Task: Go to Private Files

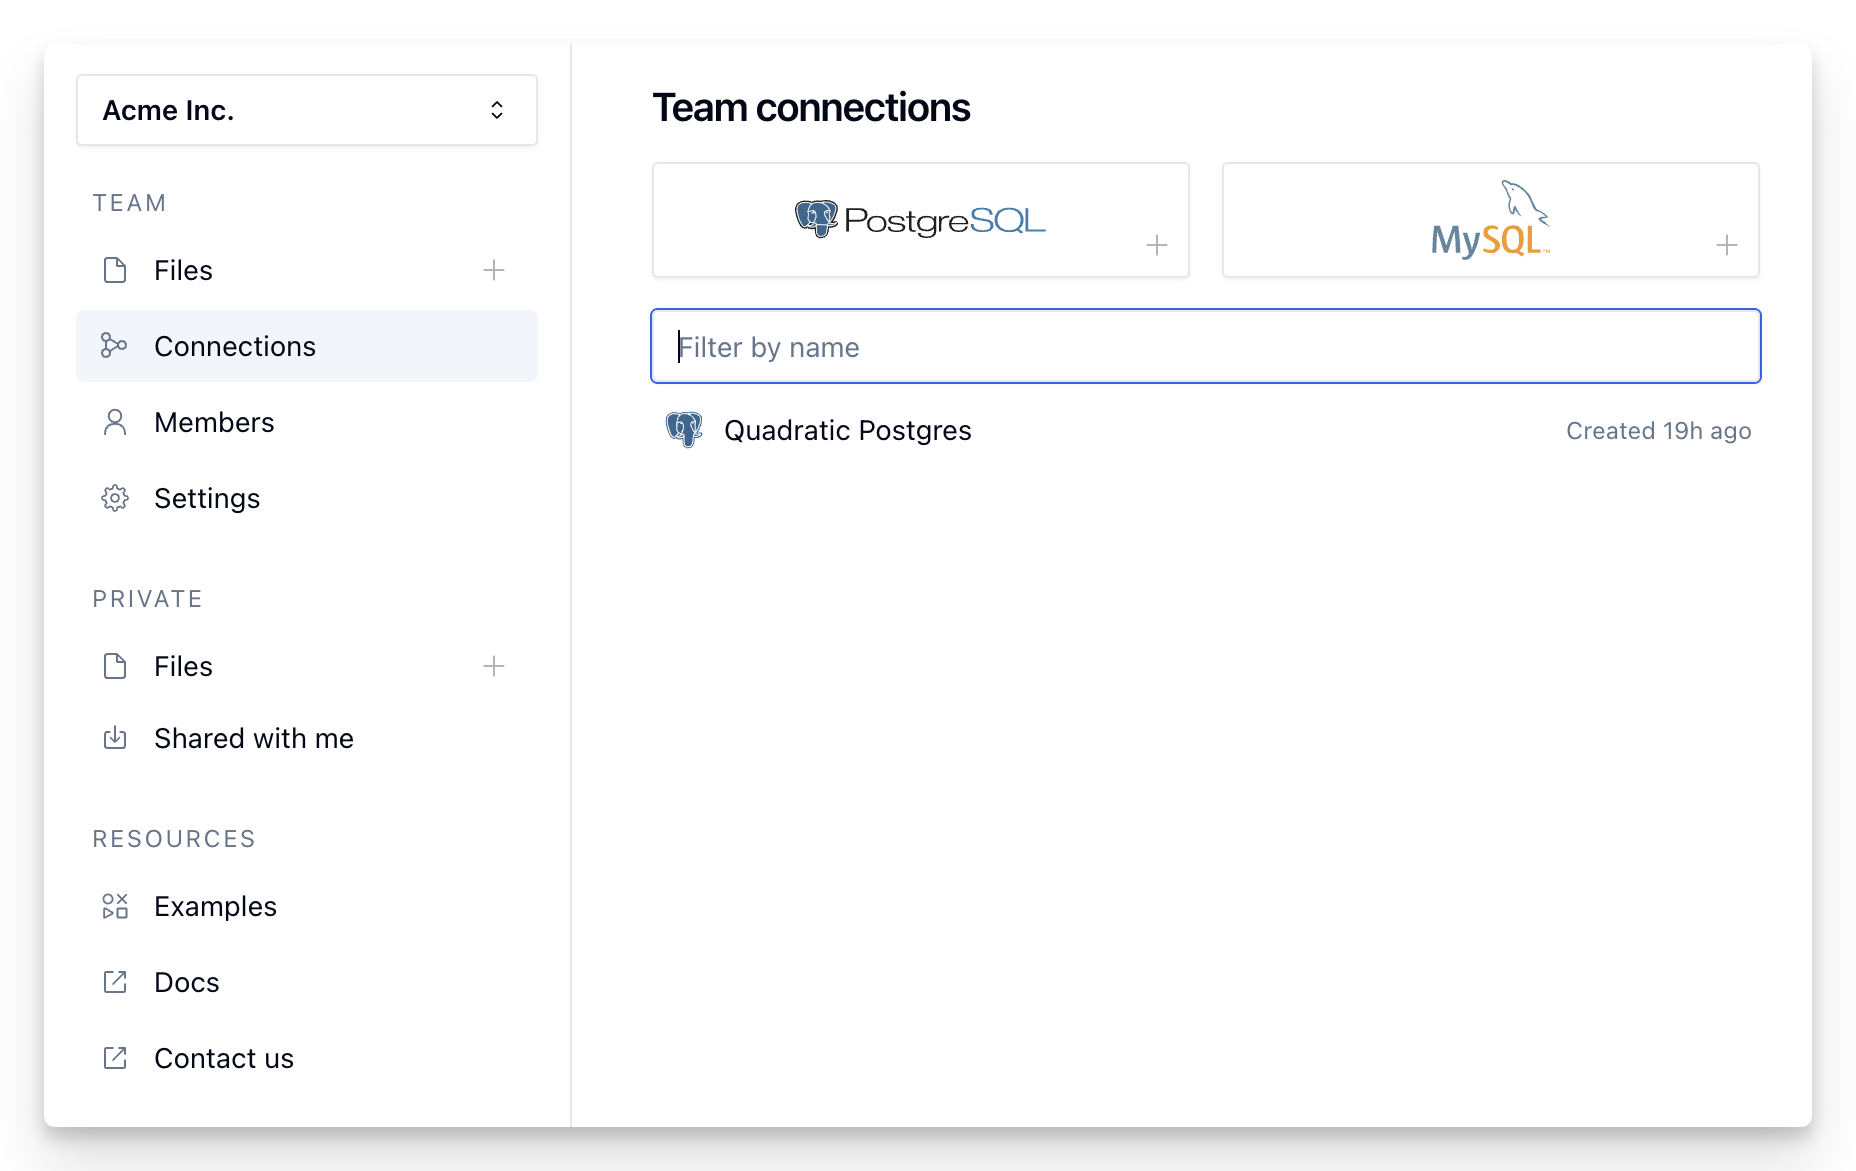Action: point(184,666)
